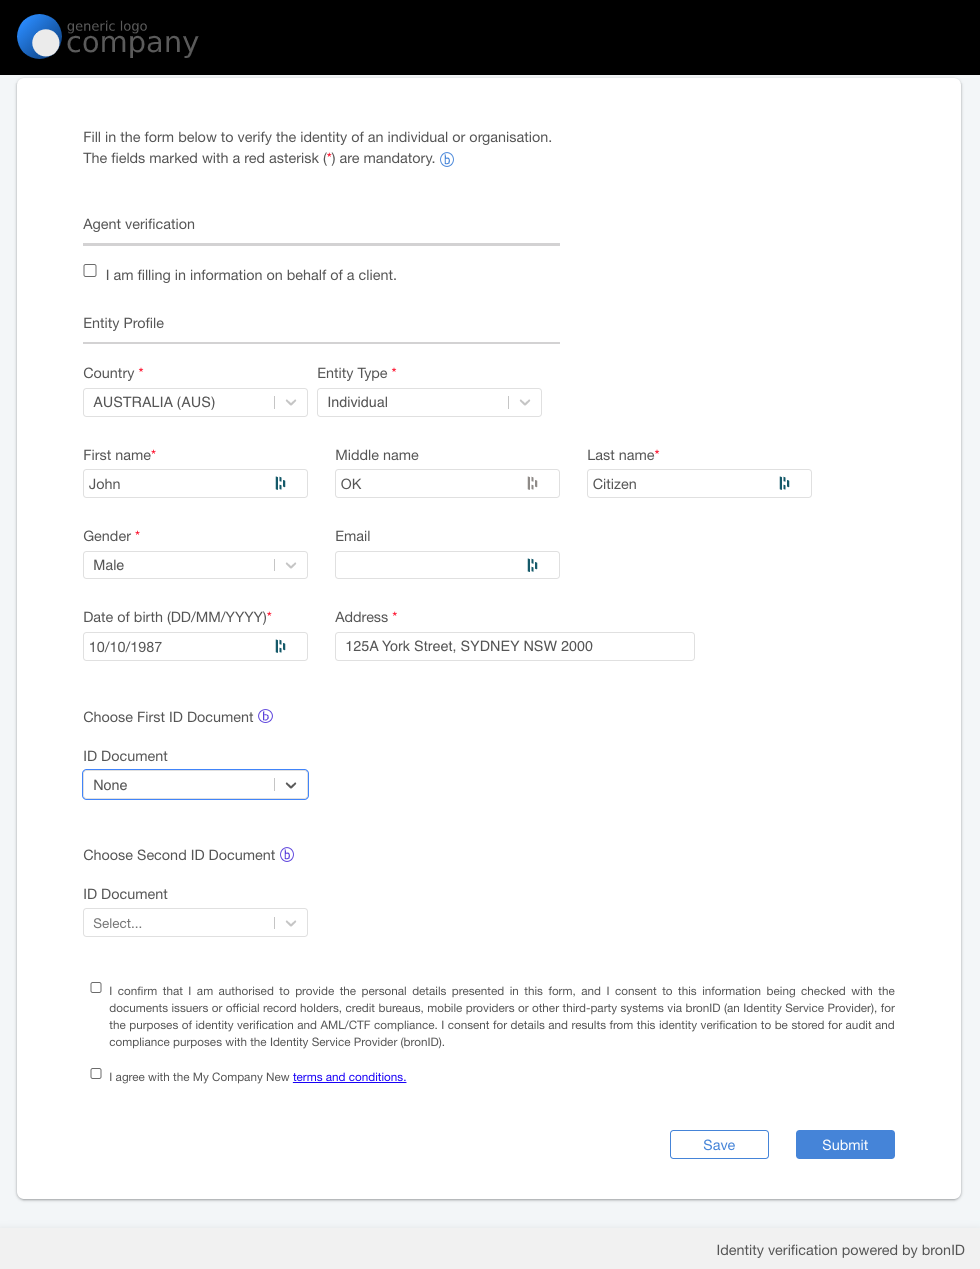Click 'Identity verification powered by bronID' footer text

[840, 1250]
